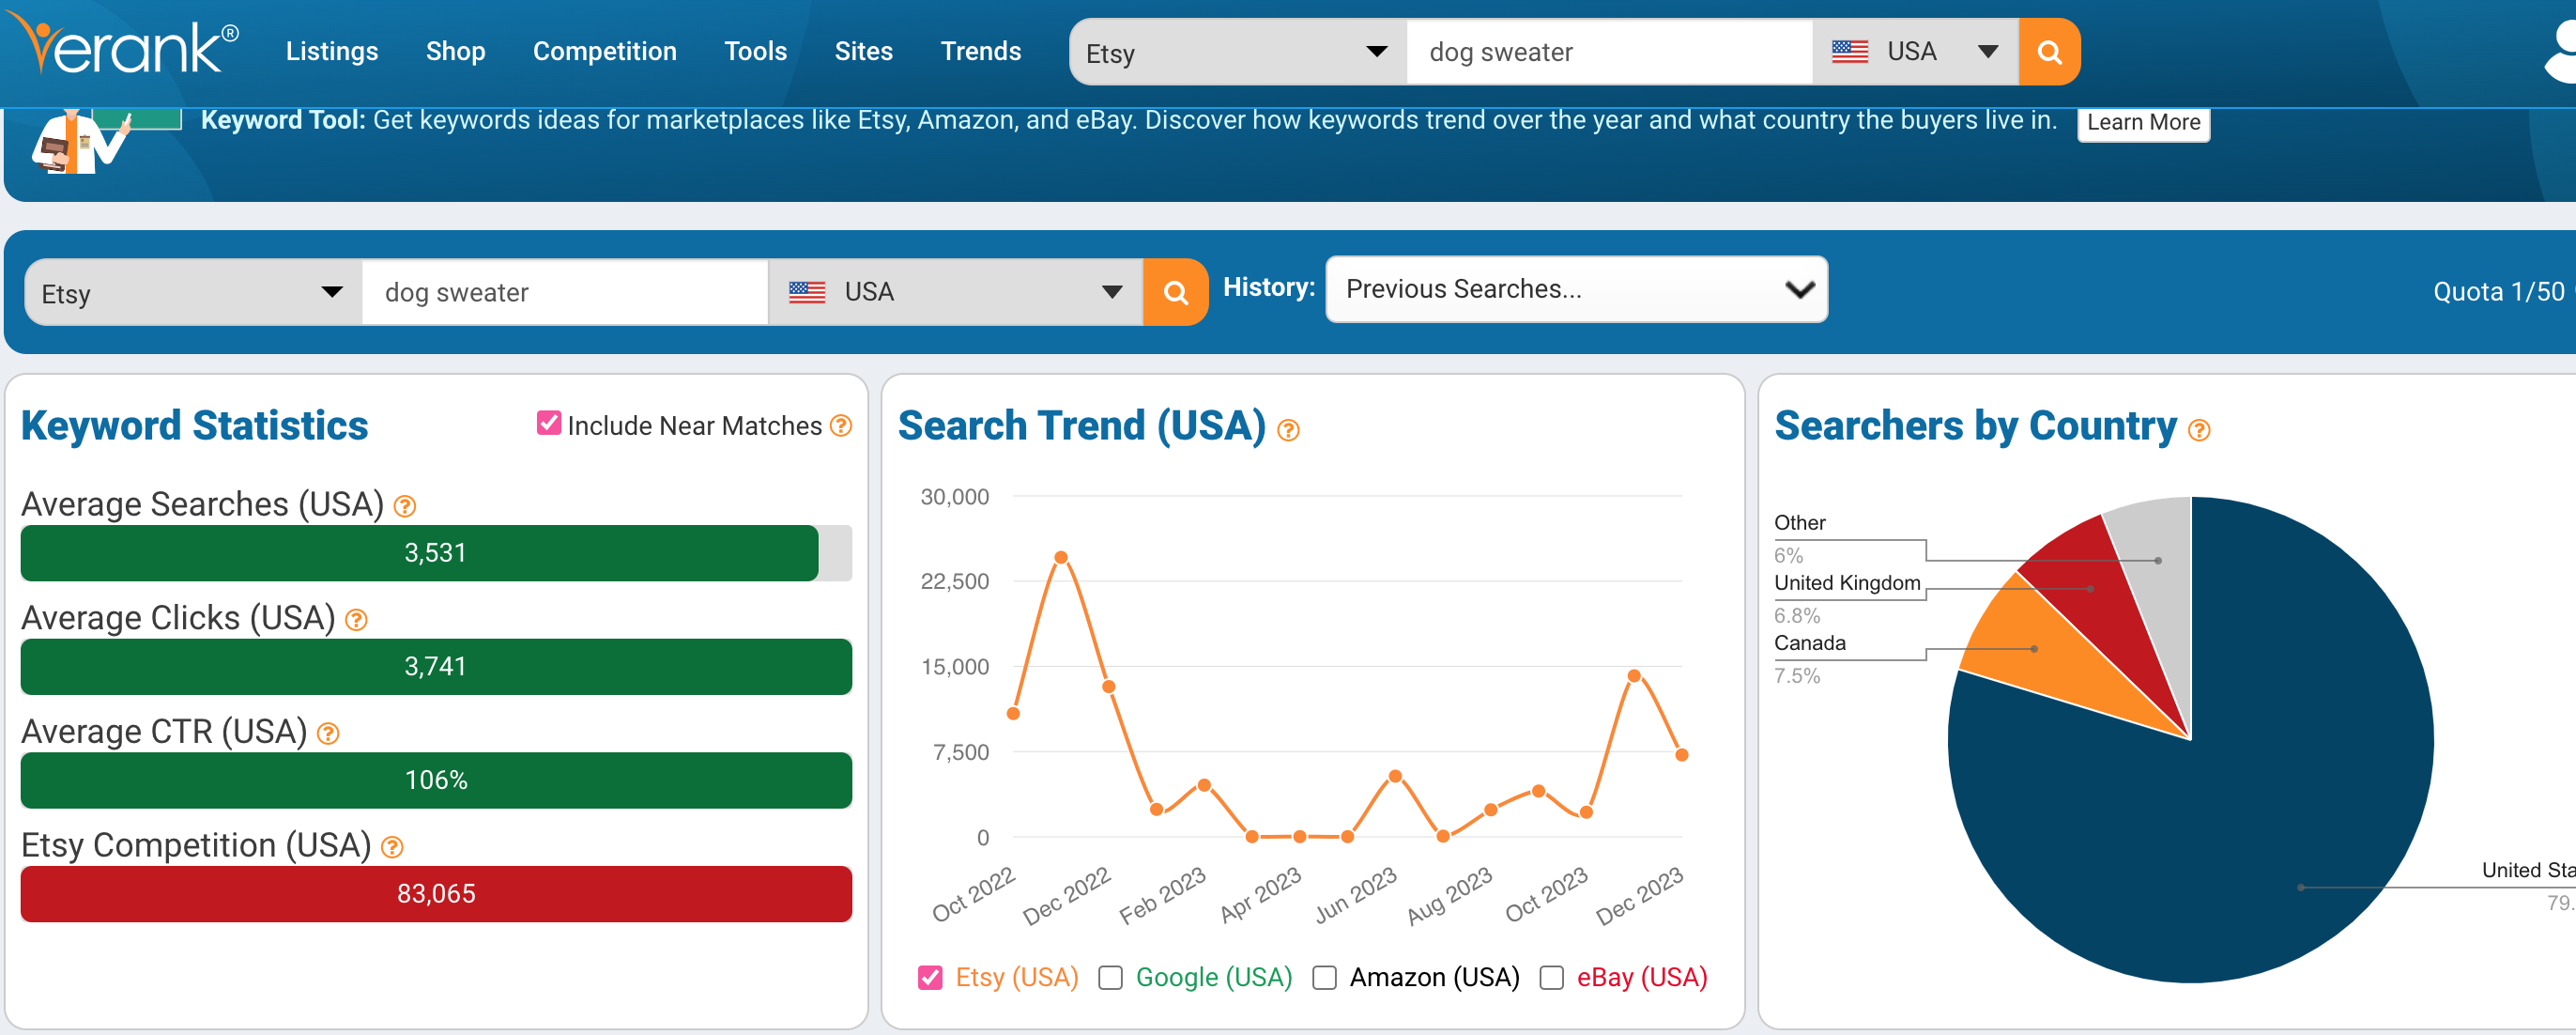Screen dimensions: 2576x1035
Task: Click the USA flag icon in top search bar
Action: tap(1850, 51)
